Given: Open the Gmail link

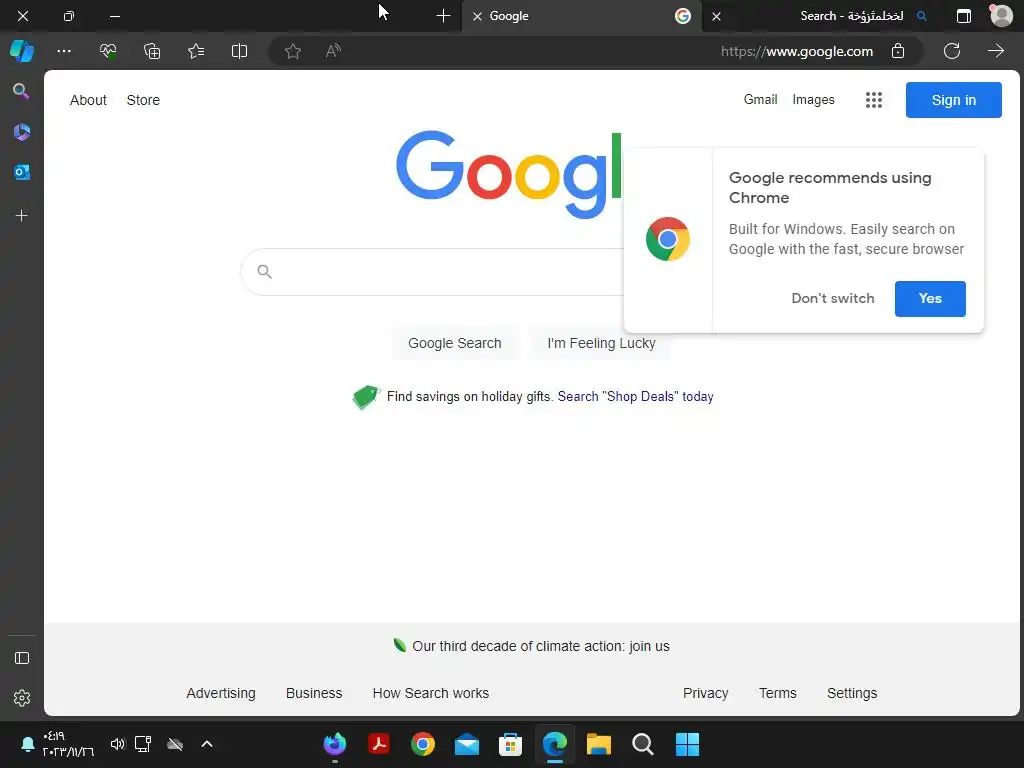Looking at the screenshot, I should tap(760, 100).
